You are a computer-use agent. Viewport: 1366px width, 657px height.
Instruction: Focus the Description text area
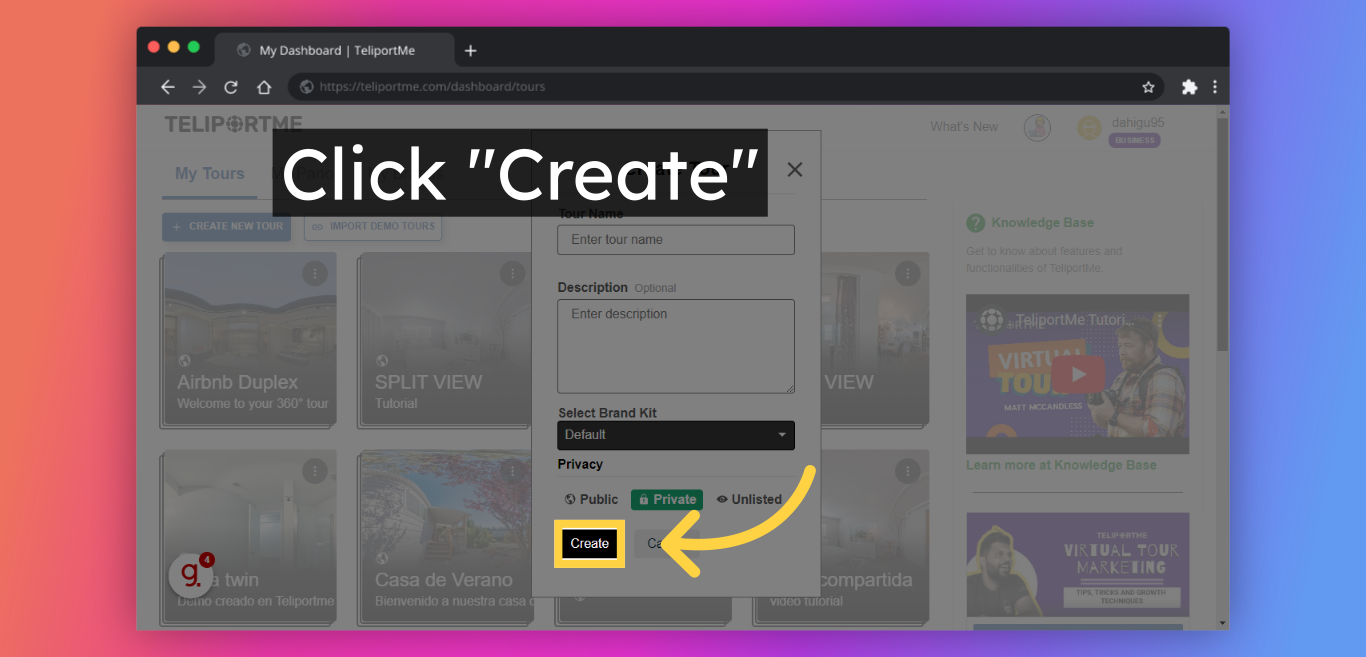[x=676, y=346]
